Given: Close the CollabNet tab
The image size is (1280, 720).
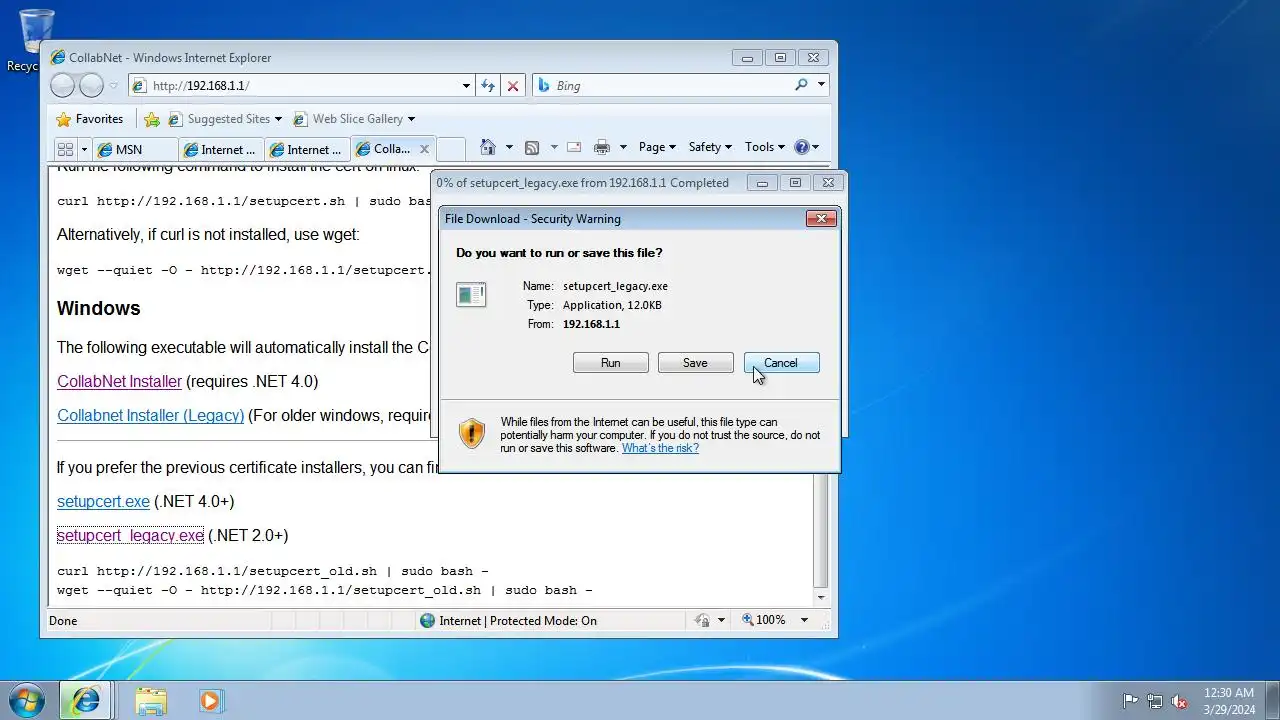Looking at the screenshot, I should coord(424,149).
